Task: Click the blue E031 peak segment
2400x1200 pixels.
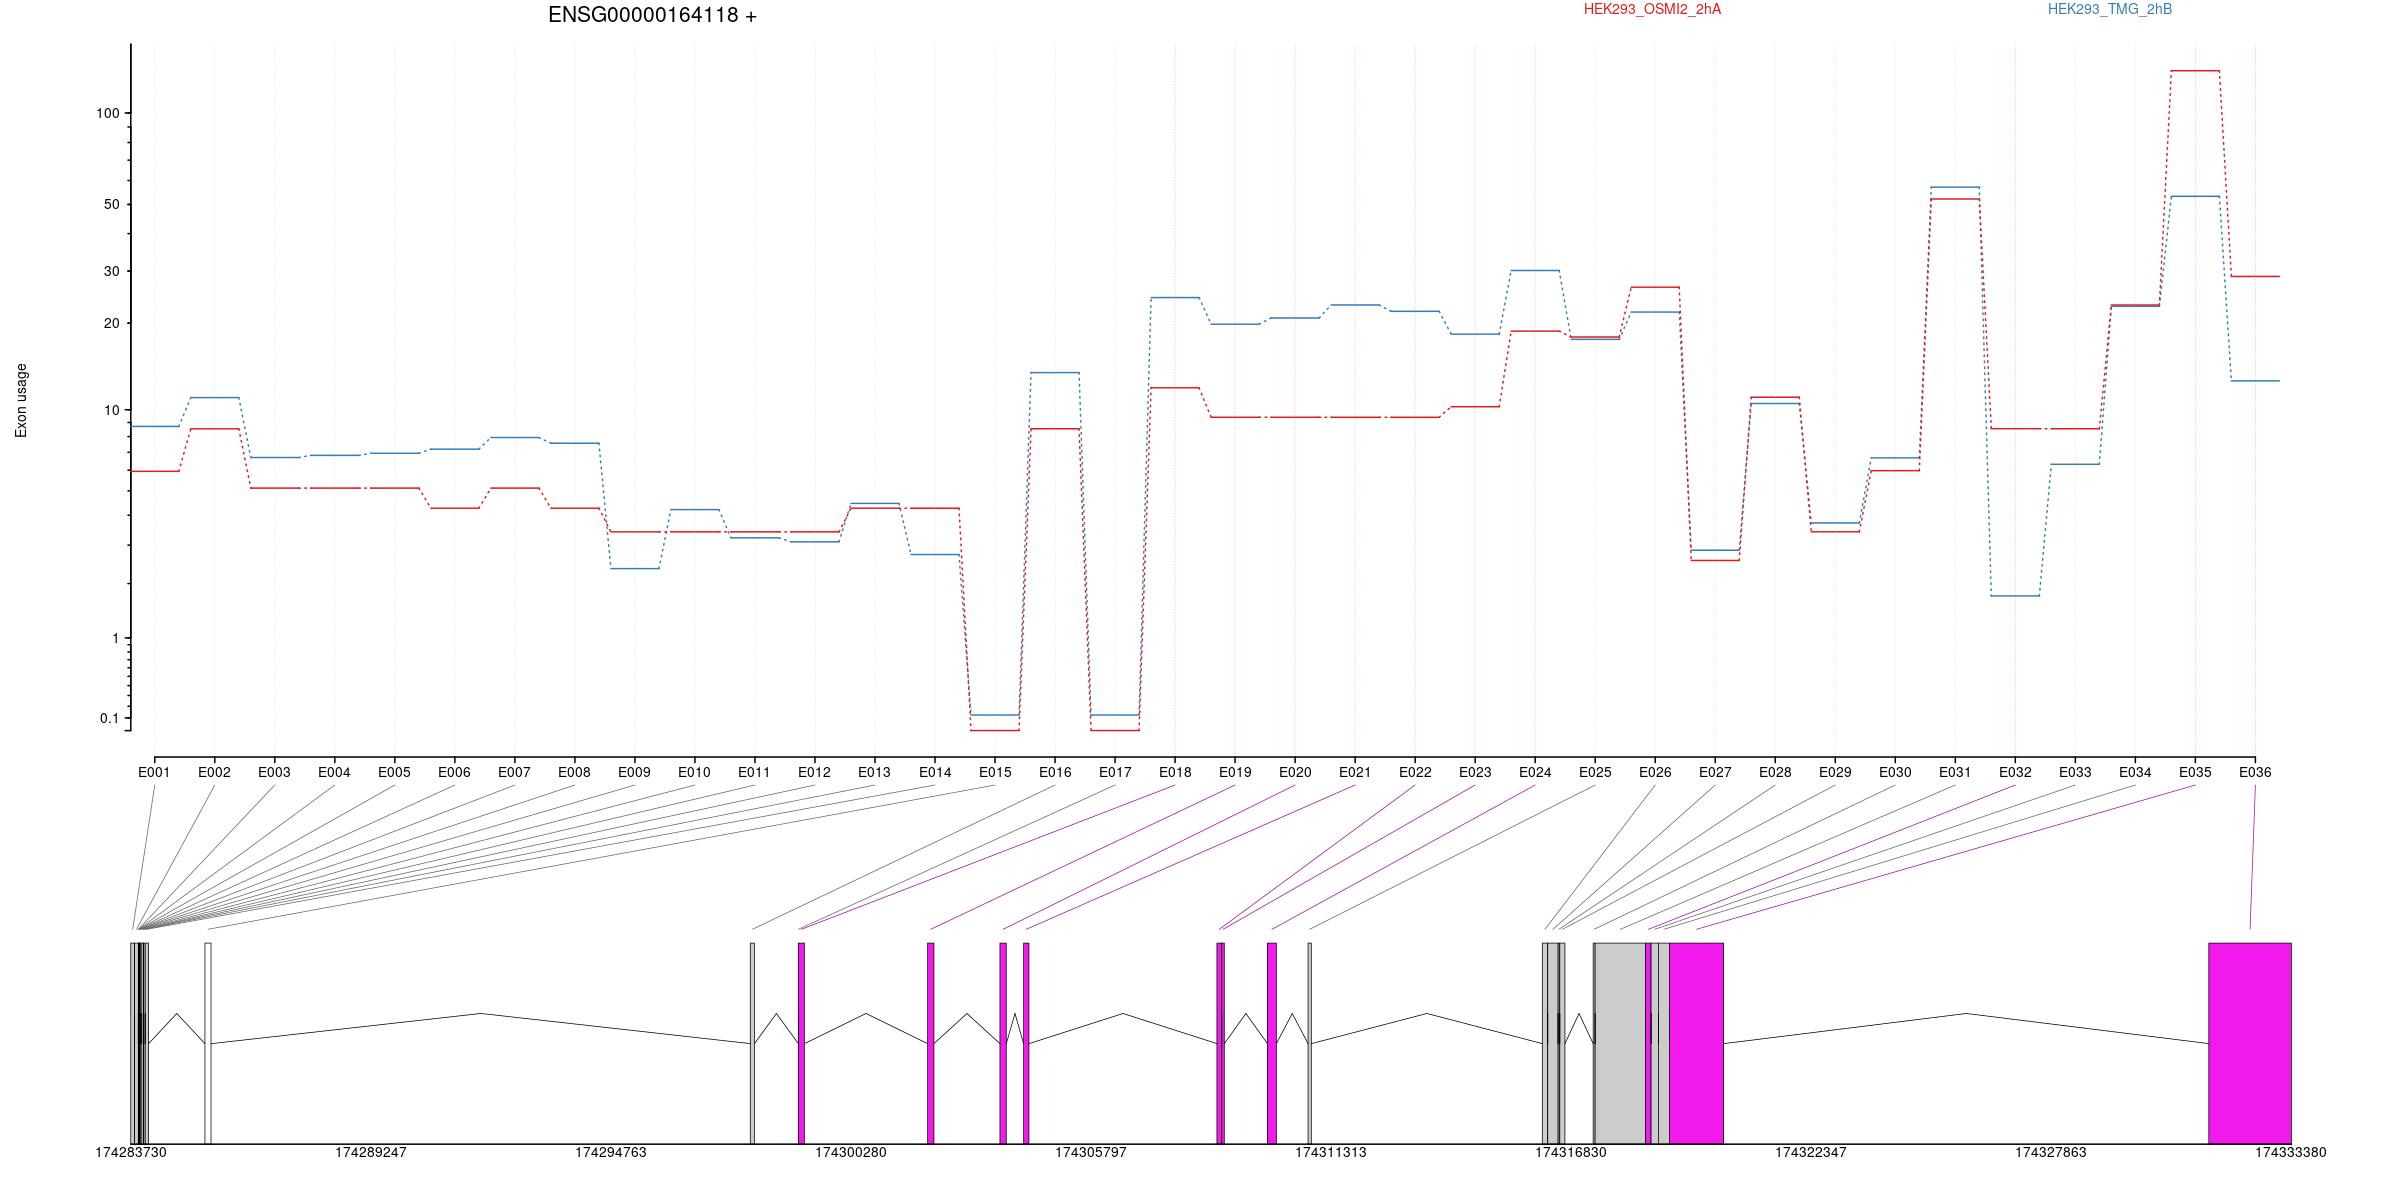Action: pyautogui.click(x=1955, y=187)
